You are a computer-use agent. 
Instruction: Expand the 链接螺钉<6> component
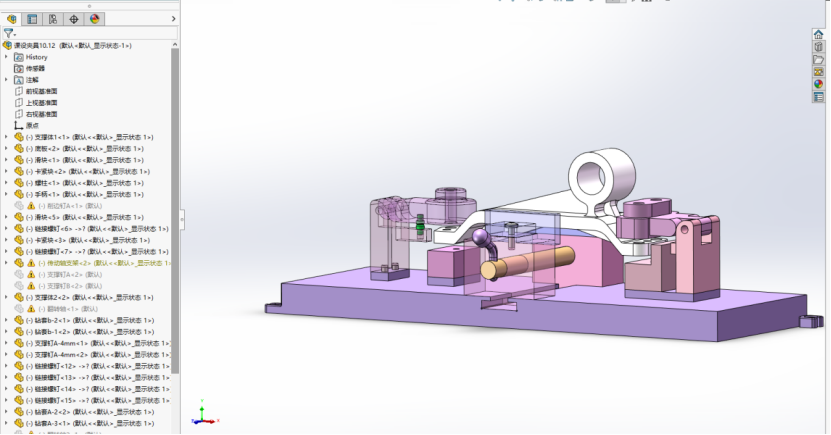(6, 229)
